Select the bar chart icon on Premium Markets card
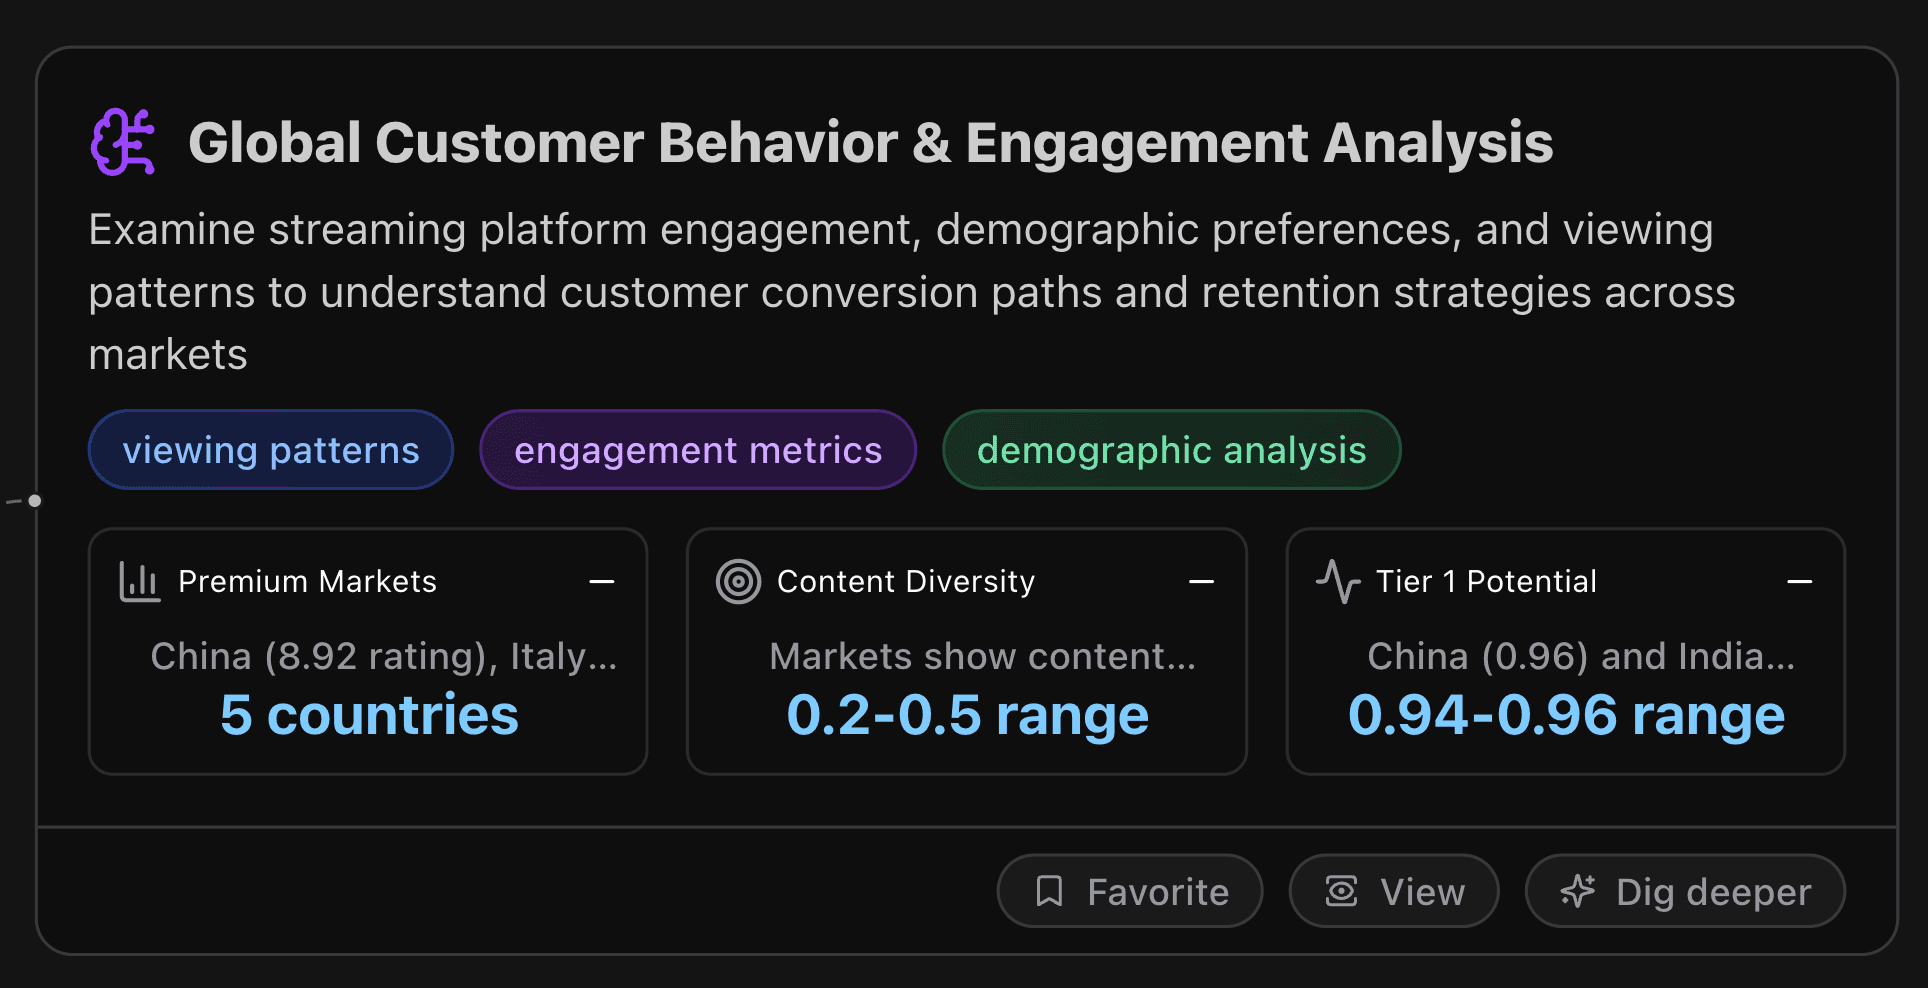This screenshot has width=1928, height=988. [139, 581]
